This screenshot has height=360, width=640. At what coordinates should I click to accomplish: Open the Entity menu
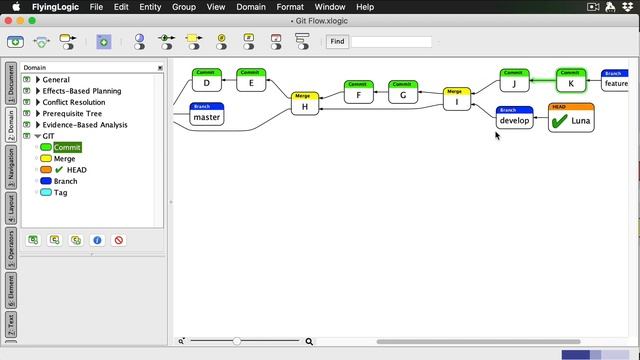point(150,7)
